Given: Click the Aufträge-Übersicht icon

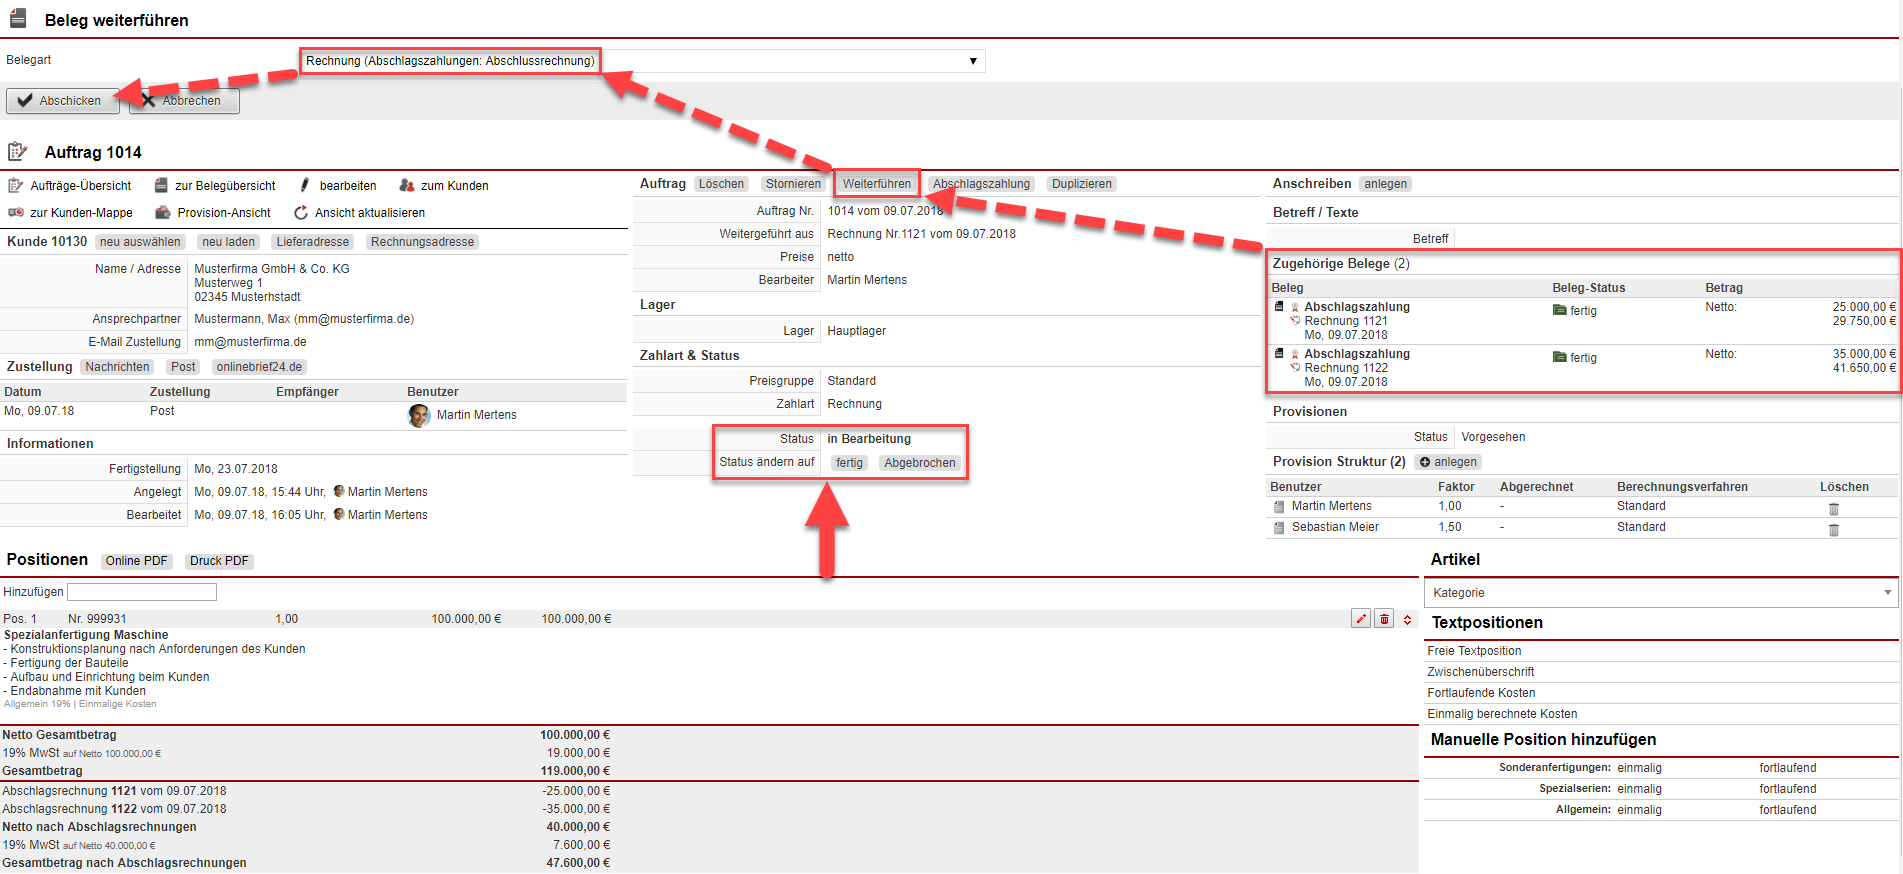Looking at the screenshot, I should point(16,186).
